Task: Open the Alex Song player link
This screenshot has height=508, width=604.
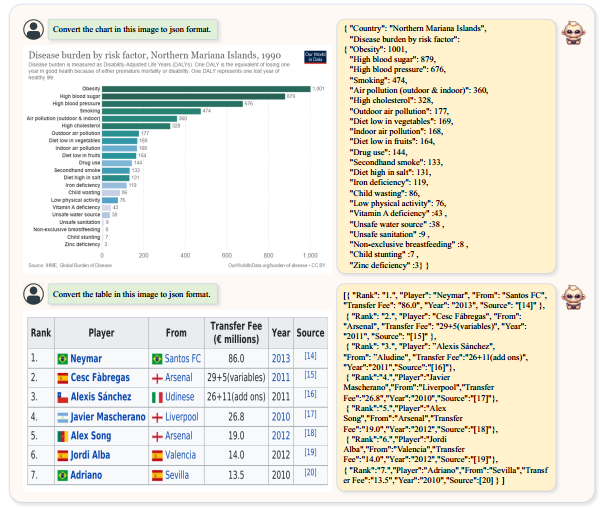Action: [91, 436]
